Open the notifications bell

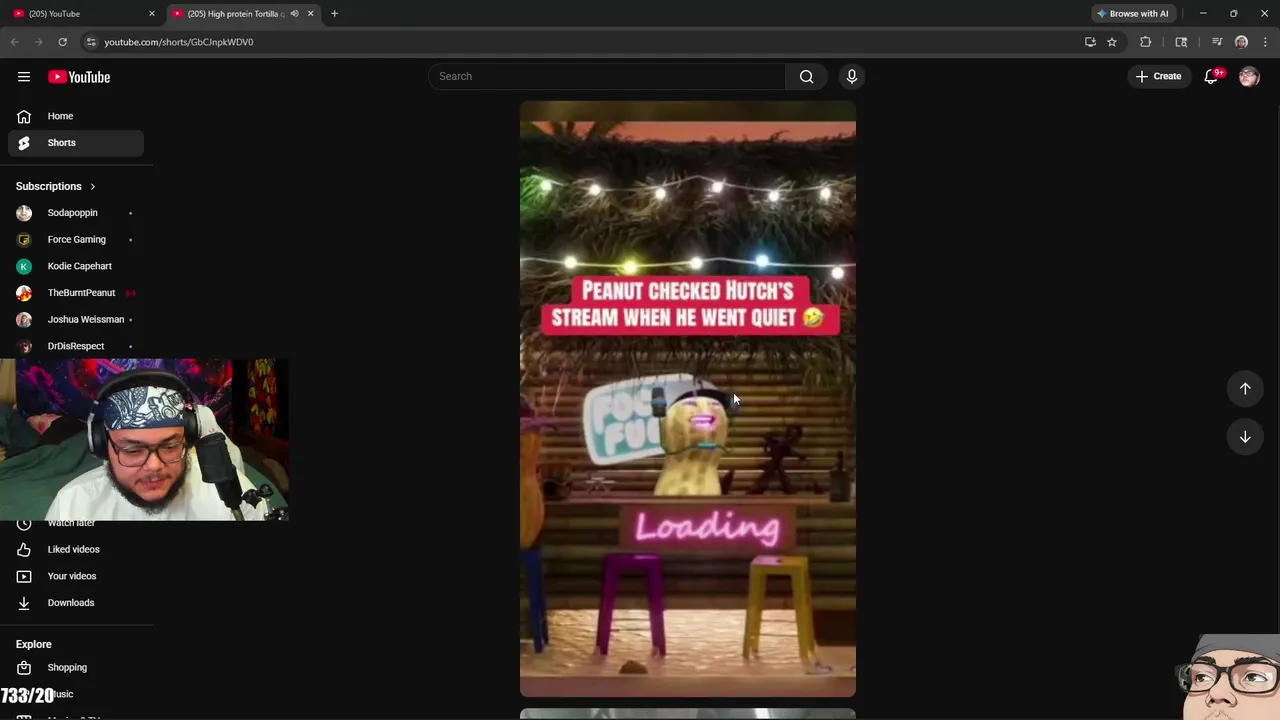click(1211, 77)
